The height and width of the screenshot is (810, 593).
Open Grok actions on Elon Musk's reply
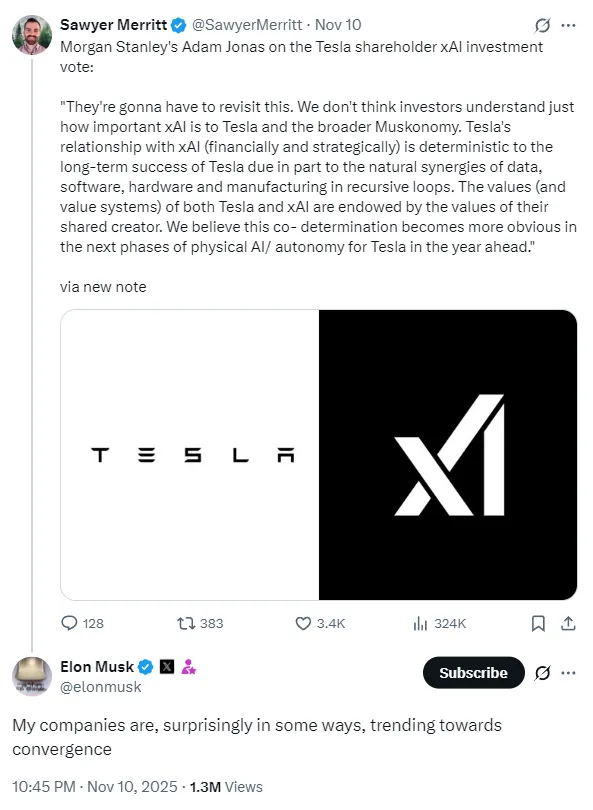point(541,673)
